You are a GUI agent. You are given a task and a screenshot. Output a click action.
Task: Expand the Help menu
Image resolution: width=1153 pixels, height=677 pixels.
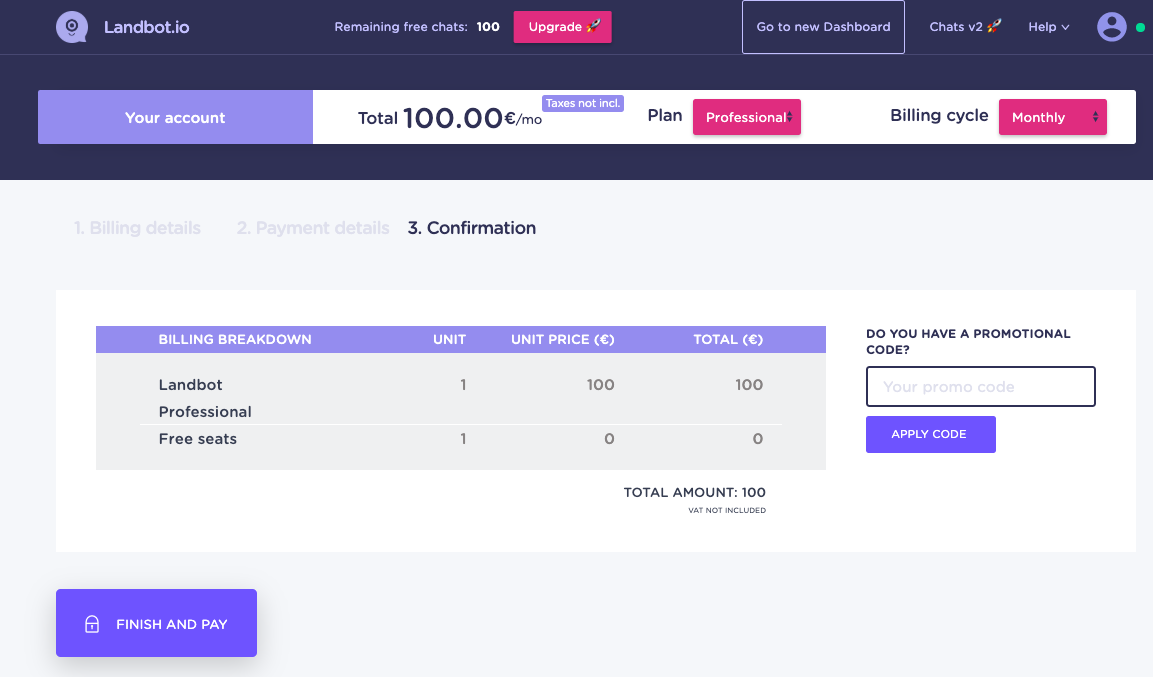(1048, 27)
